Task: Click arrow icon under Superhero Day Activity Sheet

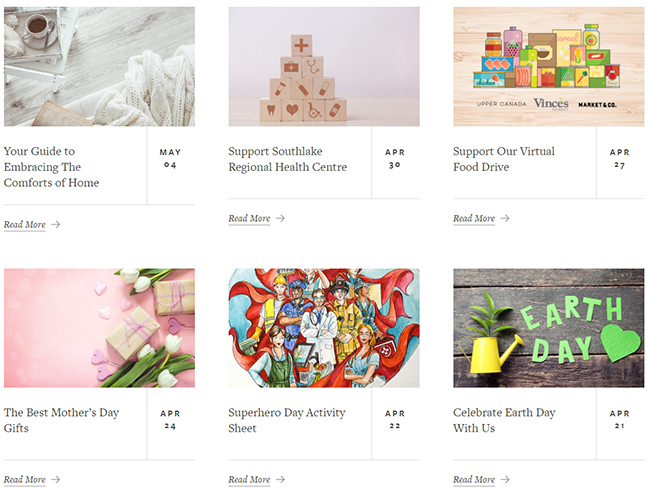Action: coord(280,479)
